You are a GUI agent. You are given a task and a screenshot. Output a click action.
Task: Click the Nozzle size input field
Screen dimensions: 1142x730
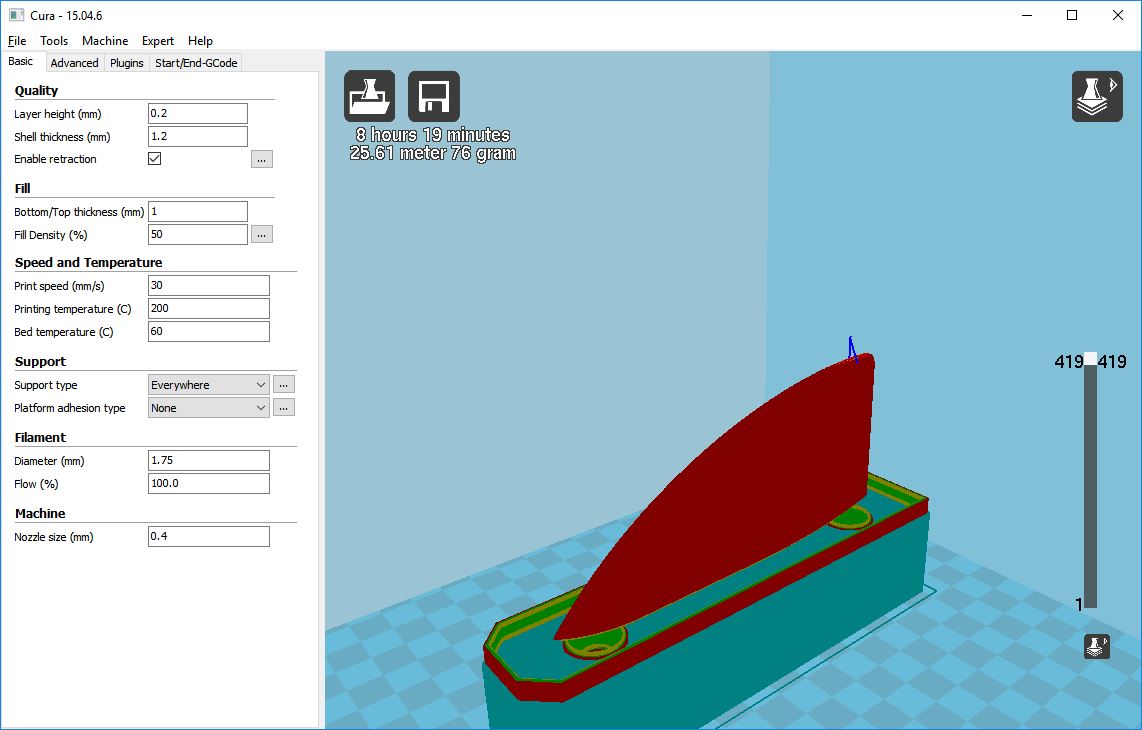[x=208, y=536]
